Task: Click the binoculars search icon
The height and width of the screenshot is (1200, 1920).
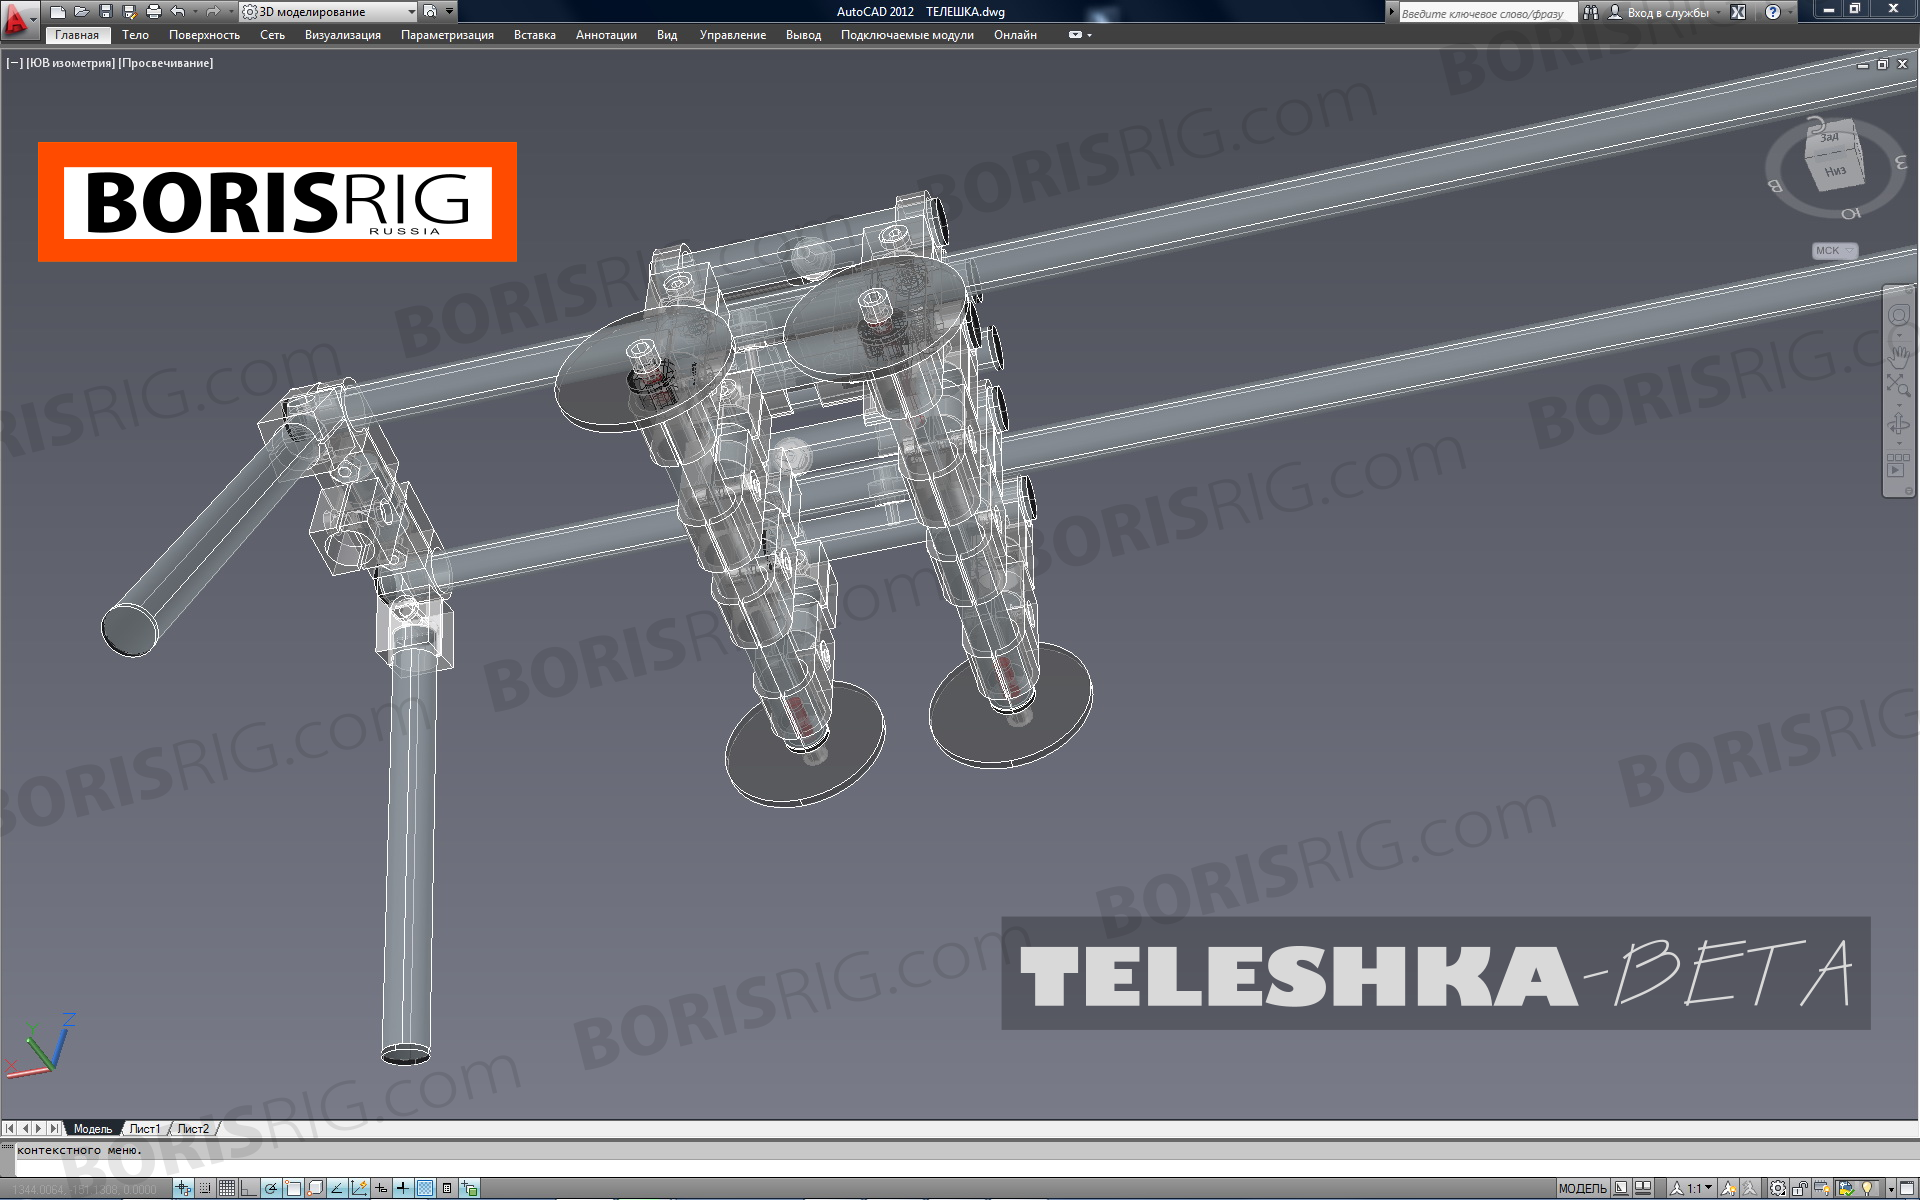Action: click(x=1591, y=13)
